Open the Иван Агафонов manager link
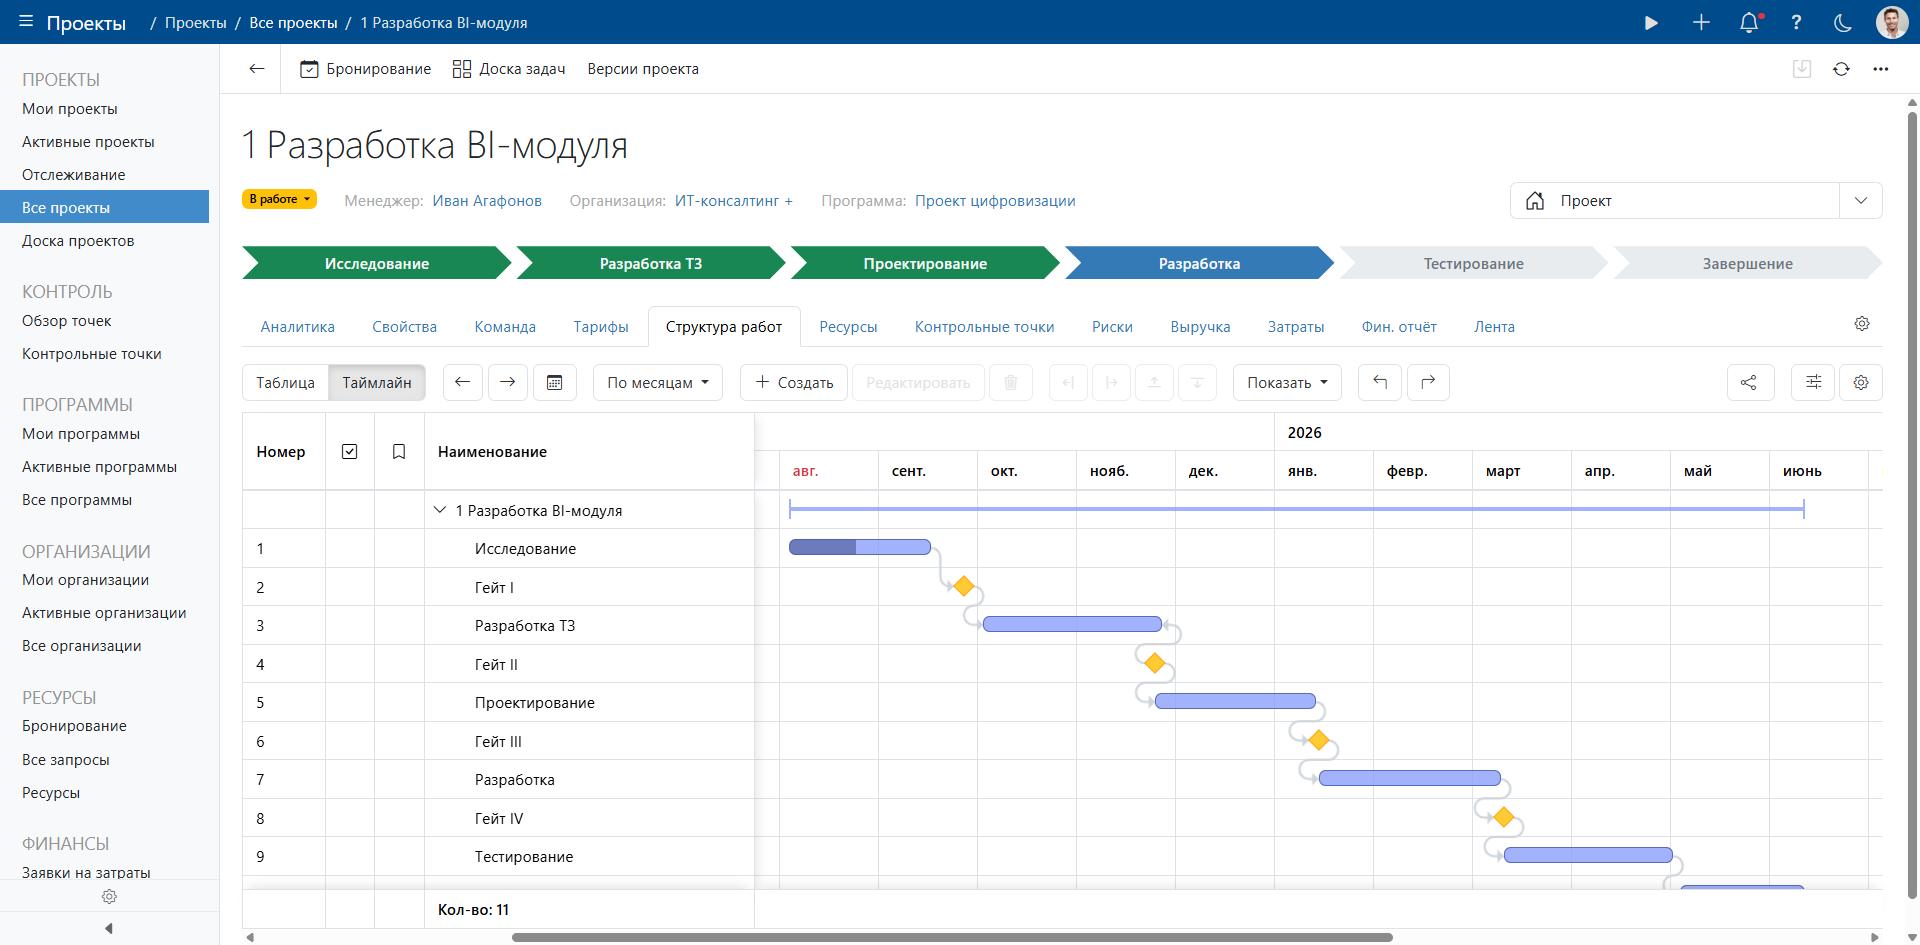Image resolution: width=1920 pixels, height=945 pixels. coord(487,201)
